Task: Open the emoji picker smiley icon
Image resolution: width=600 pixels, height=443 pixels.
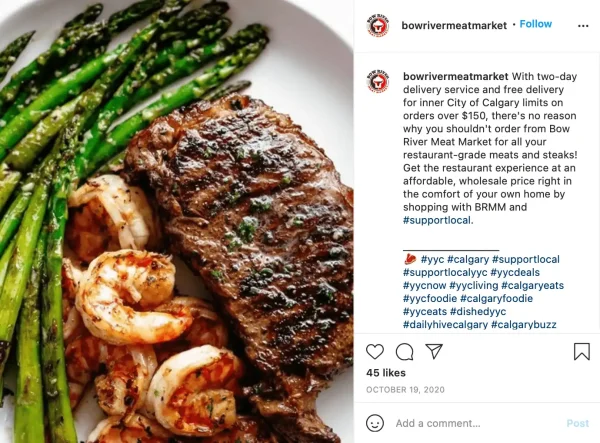Action: tap(375, 423)
